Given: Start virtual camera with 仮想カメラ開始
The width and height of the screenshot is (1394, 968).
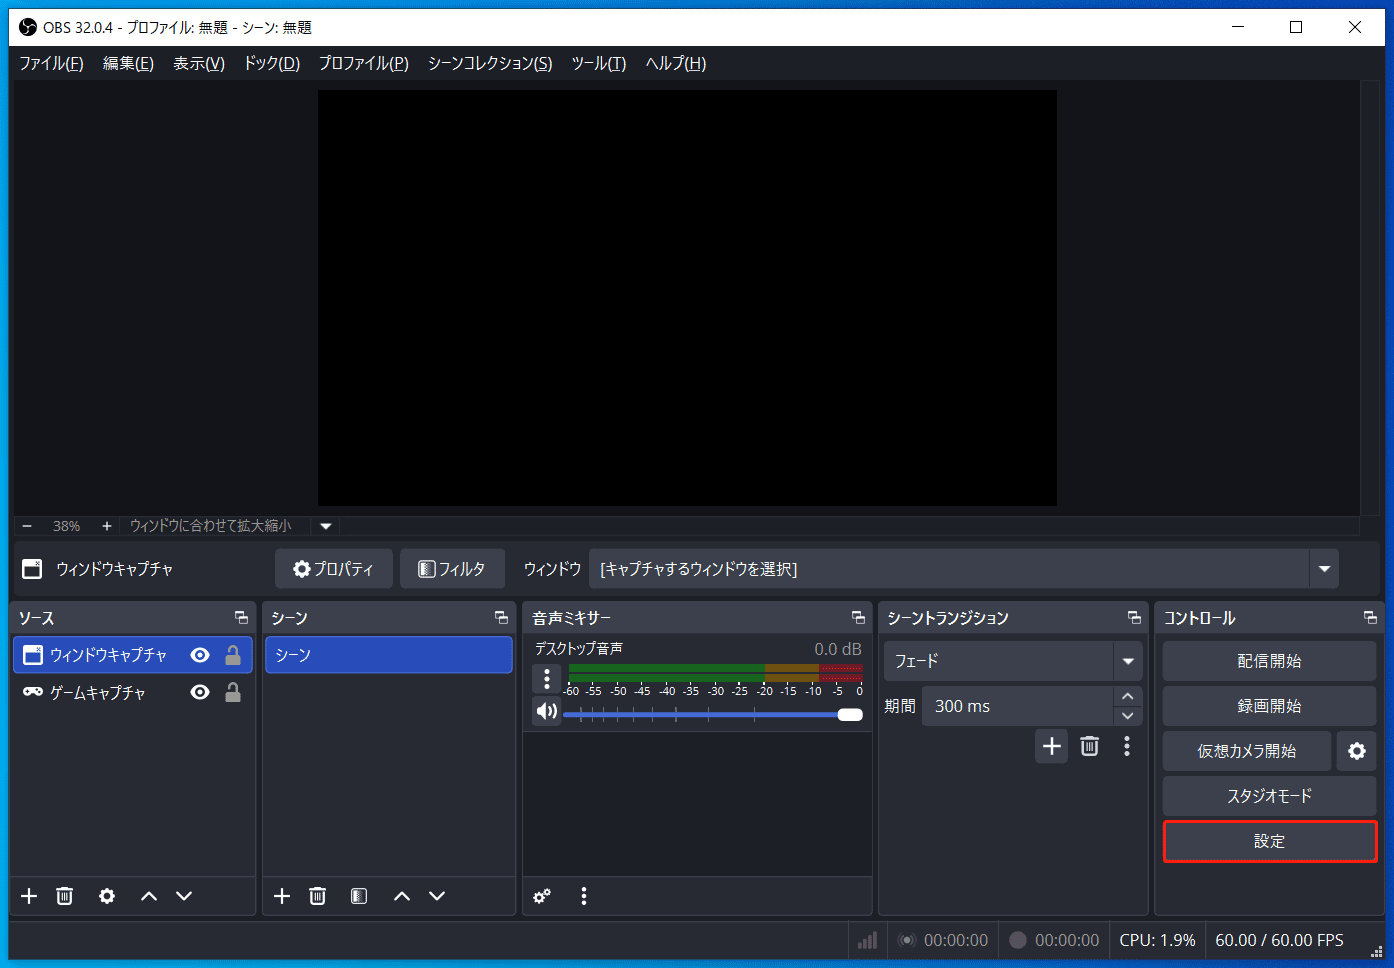Looking at the screenshot, I should 1247,751.
